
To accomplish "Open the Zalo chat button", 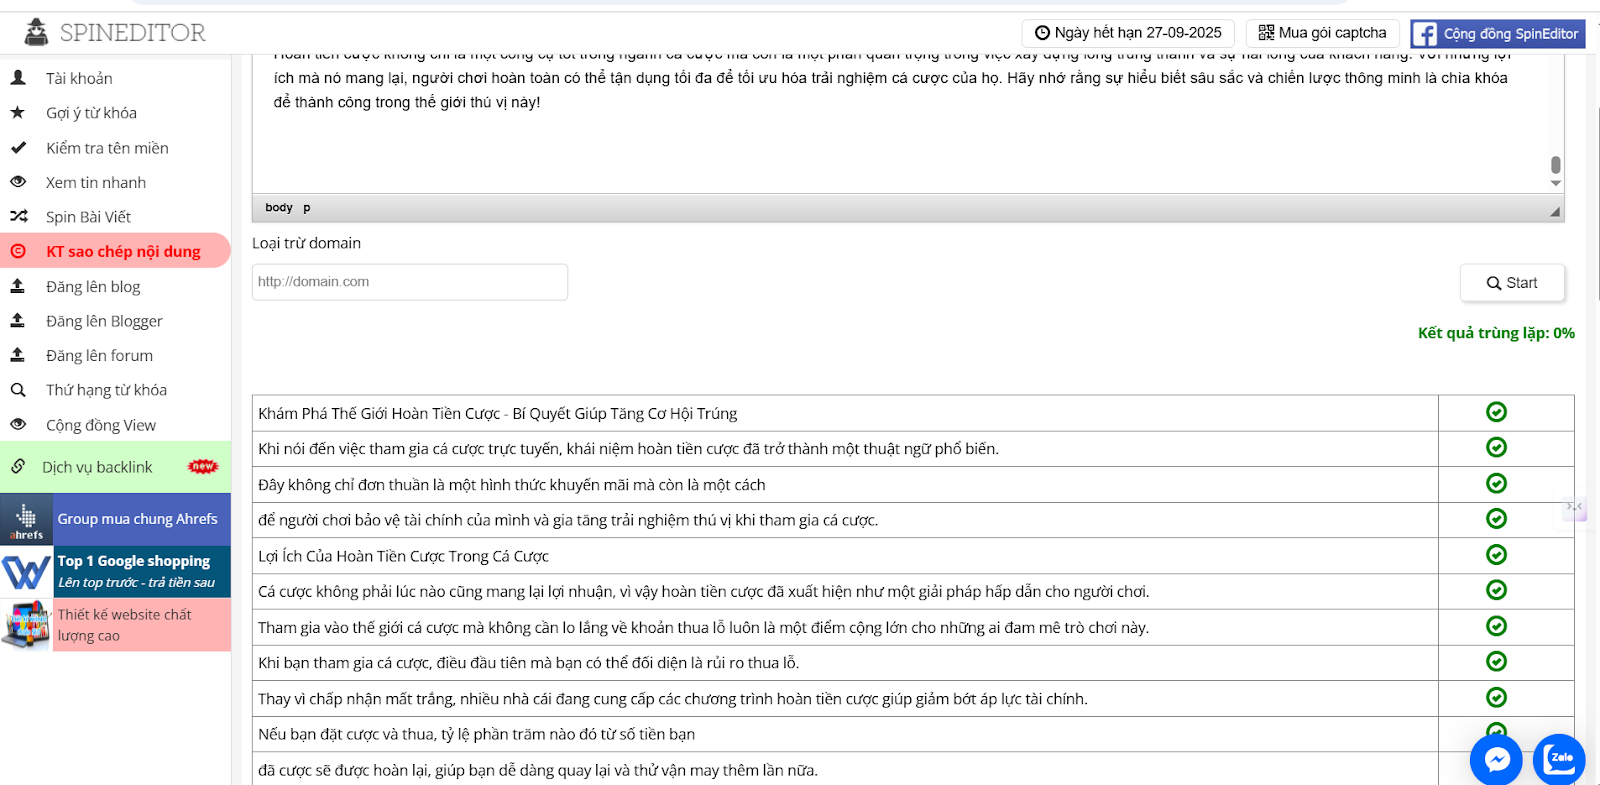I will tap(1559, 759).
